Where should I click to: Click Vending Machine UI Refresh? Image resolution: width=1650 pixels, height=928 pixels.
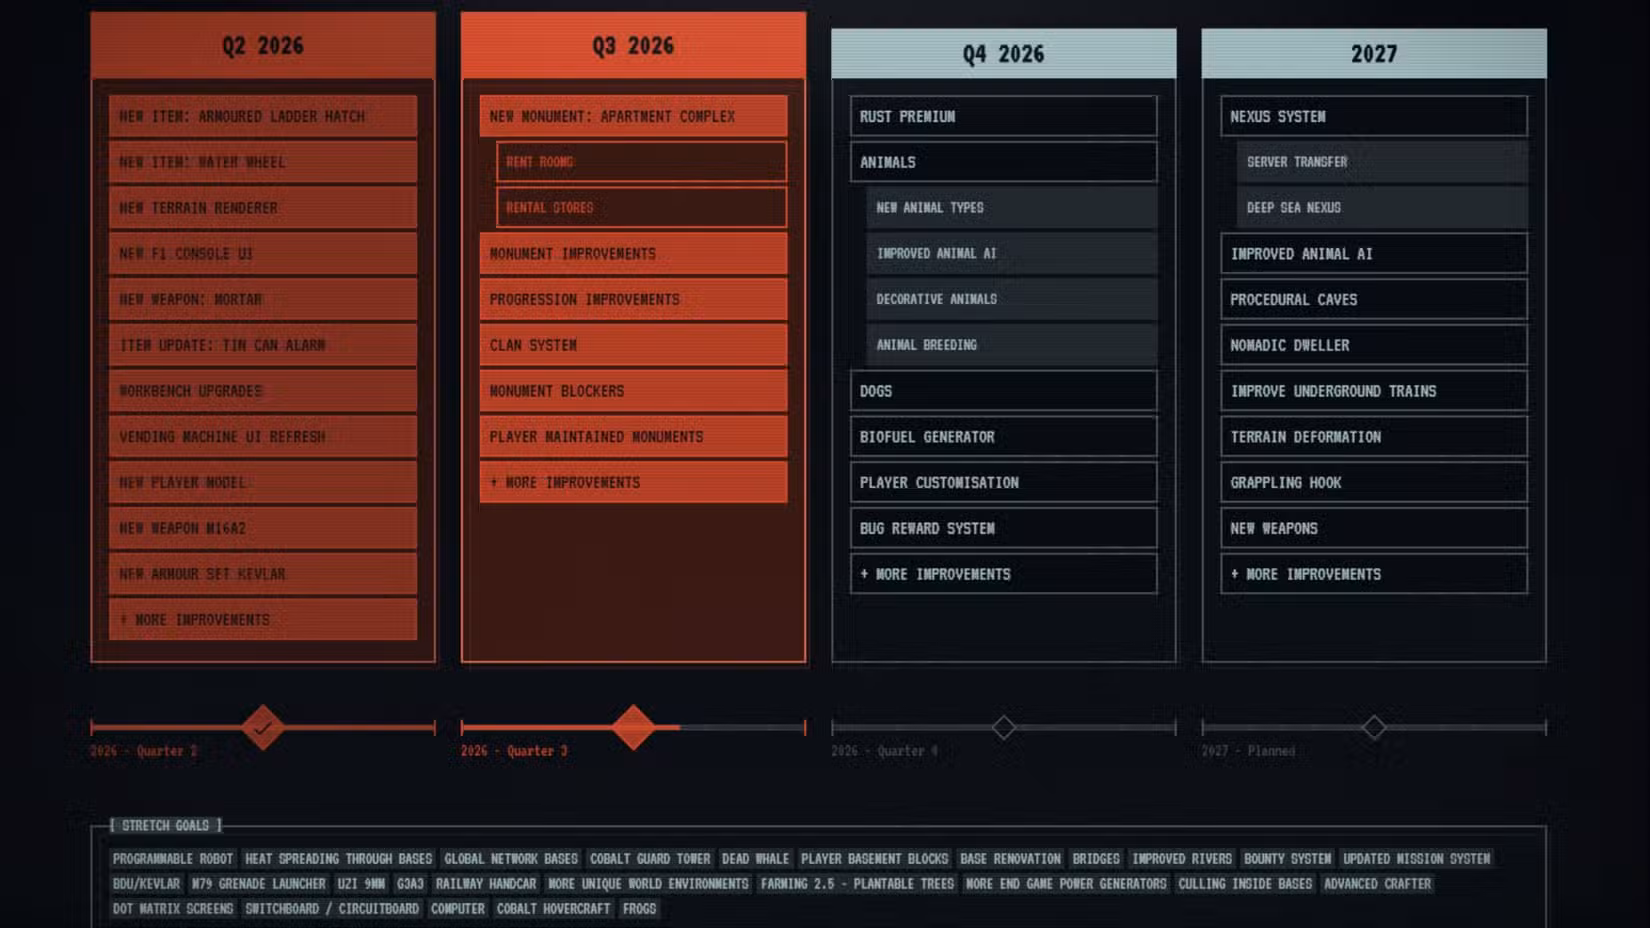click(263, 437)
